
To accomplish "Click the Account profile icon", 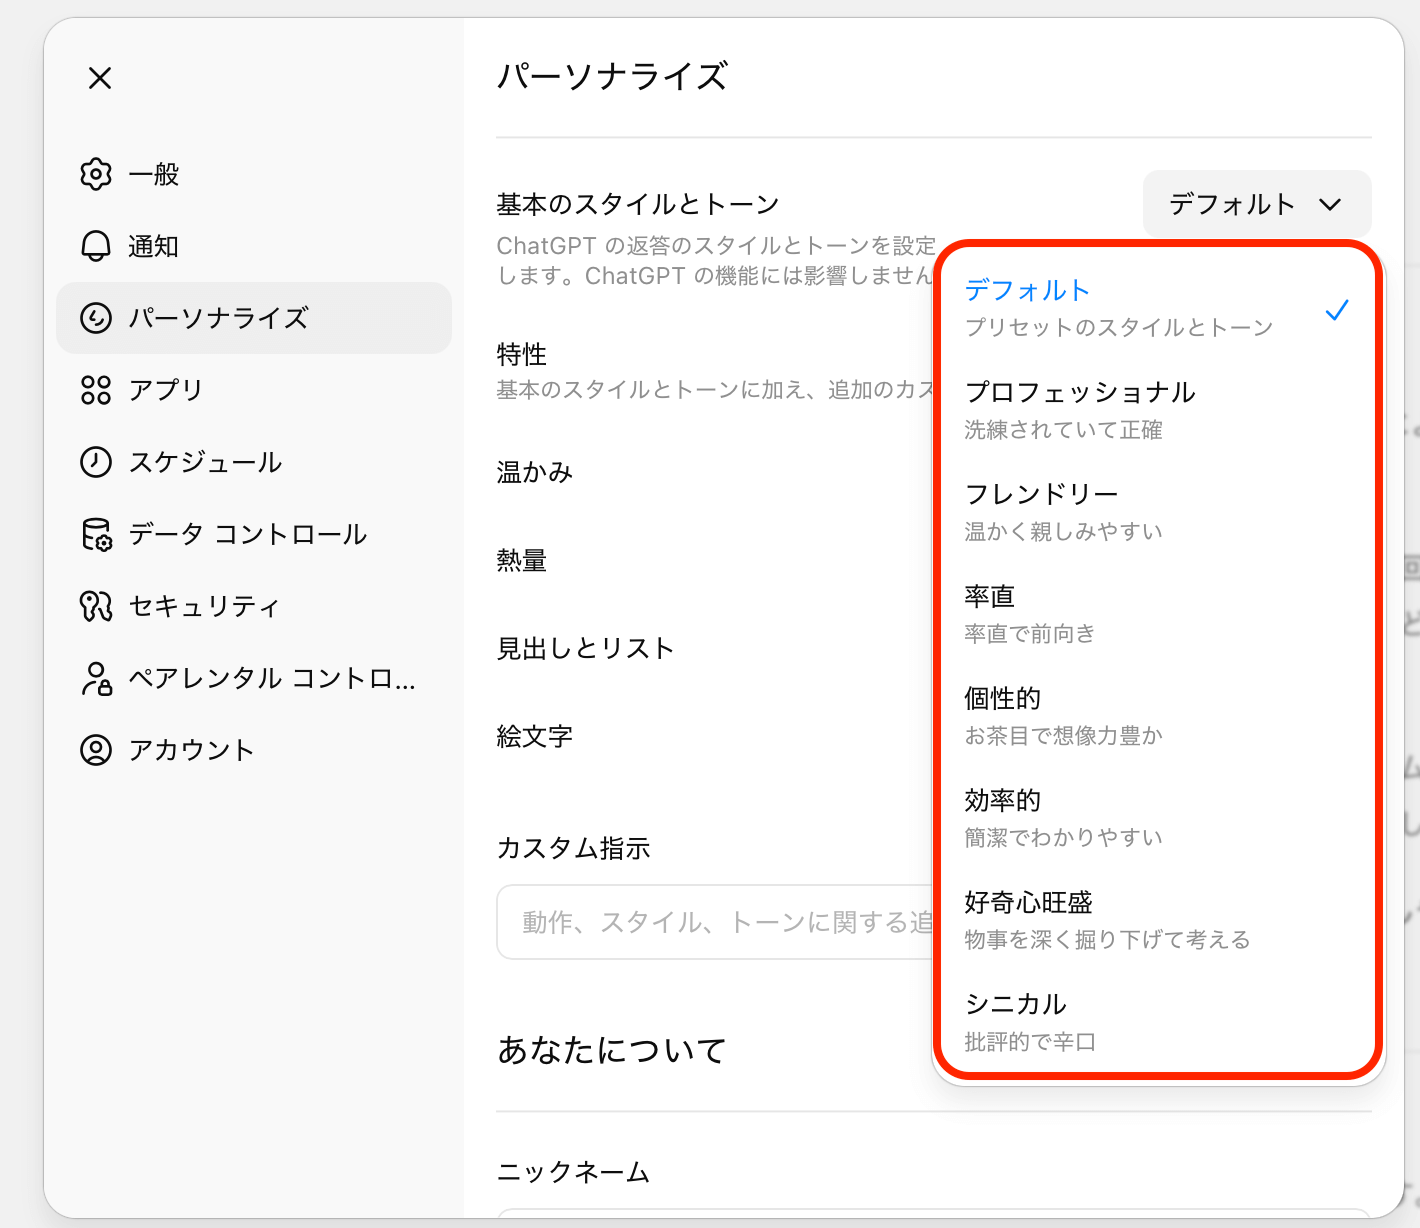I will pos(96,750).
